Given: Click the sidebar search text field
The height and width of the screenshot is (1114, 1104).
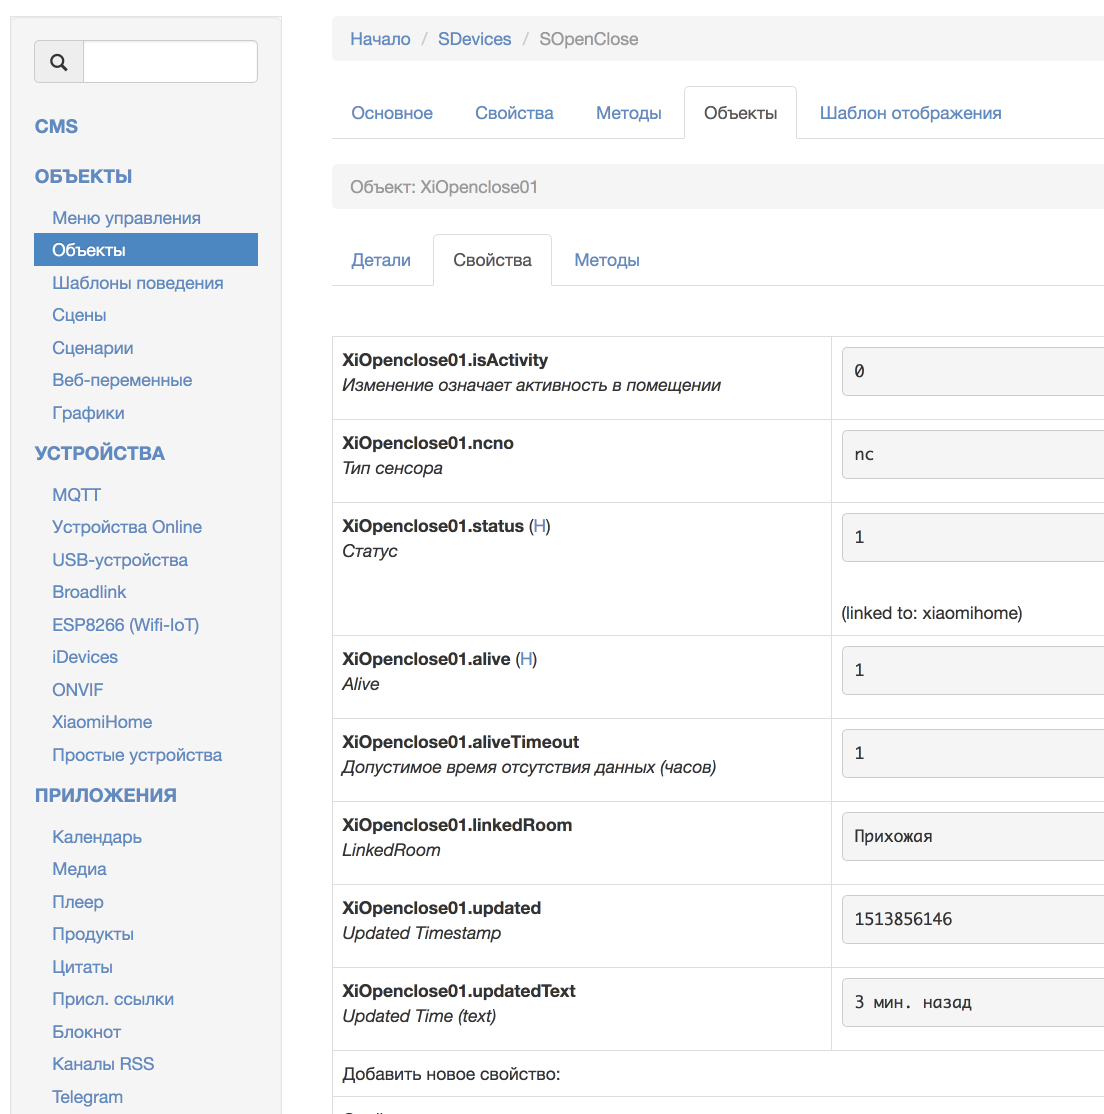Looking at the screenshot, I should tap(170, 62).
